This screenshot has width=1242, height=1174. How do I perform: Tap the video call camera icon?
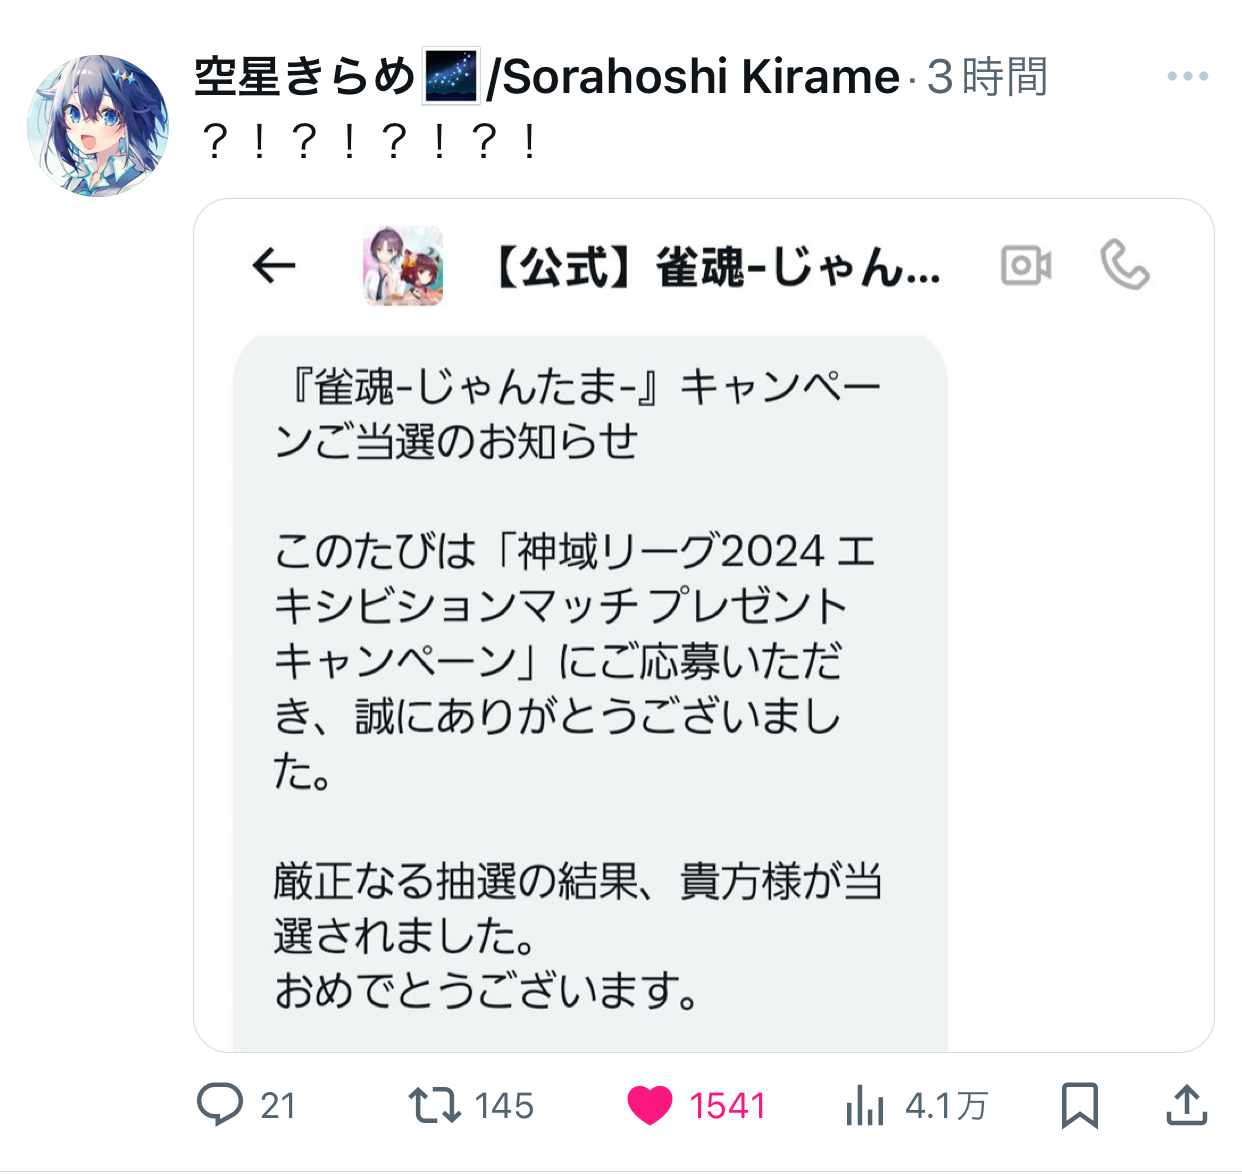(1026, 266)
